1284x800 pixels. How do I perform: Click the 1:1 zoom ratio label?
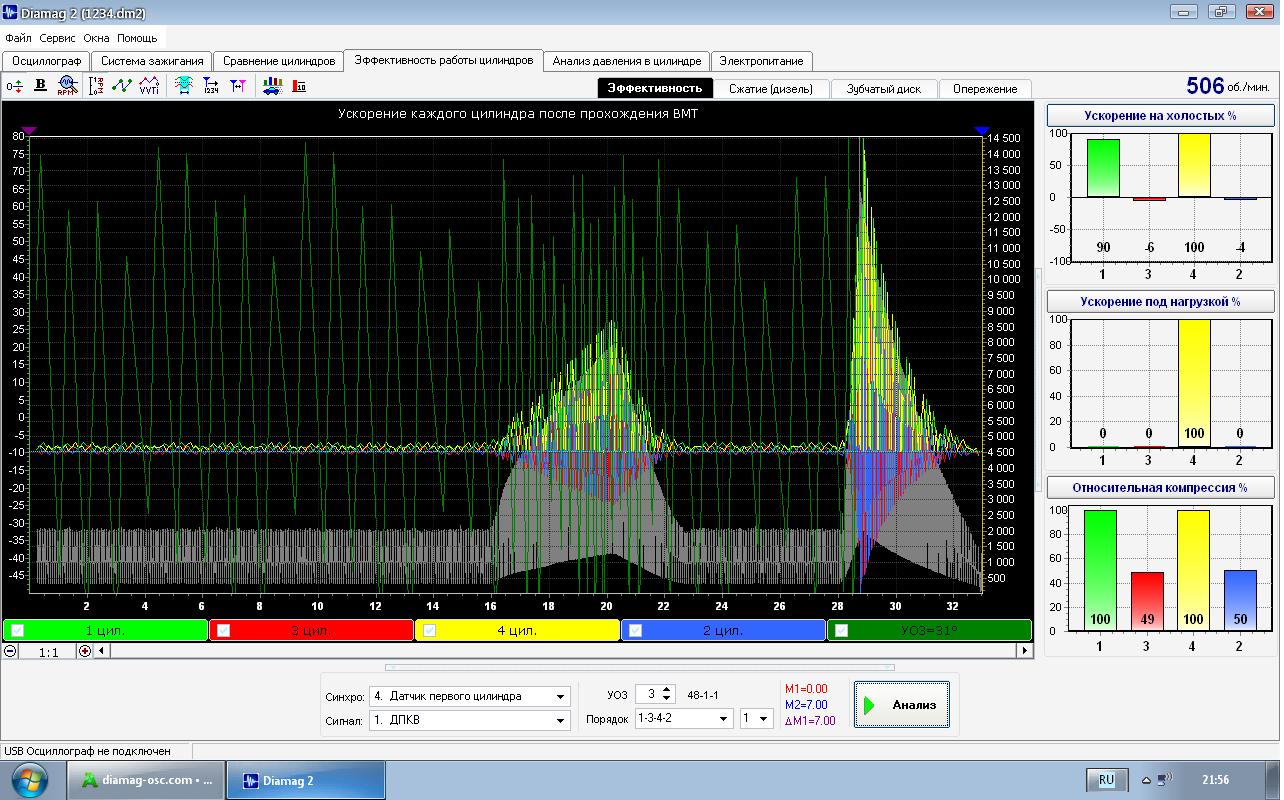click(48, 652)
